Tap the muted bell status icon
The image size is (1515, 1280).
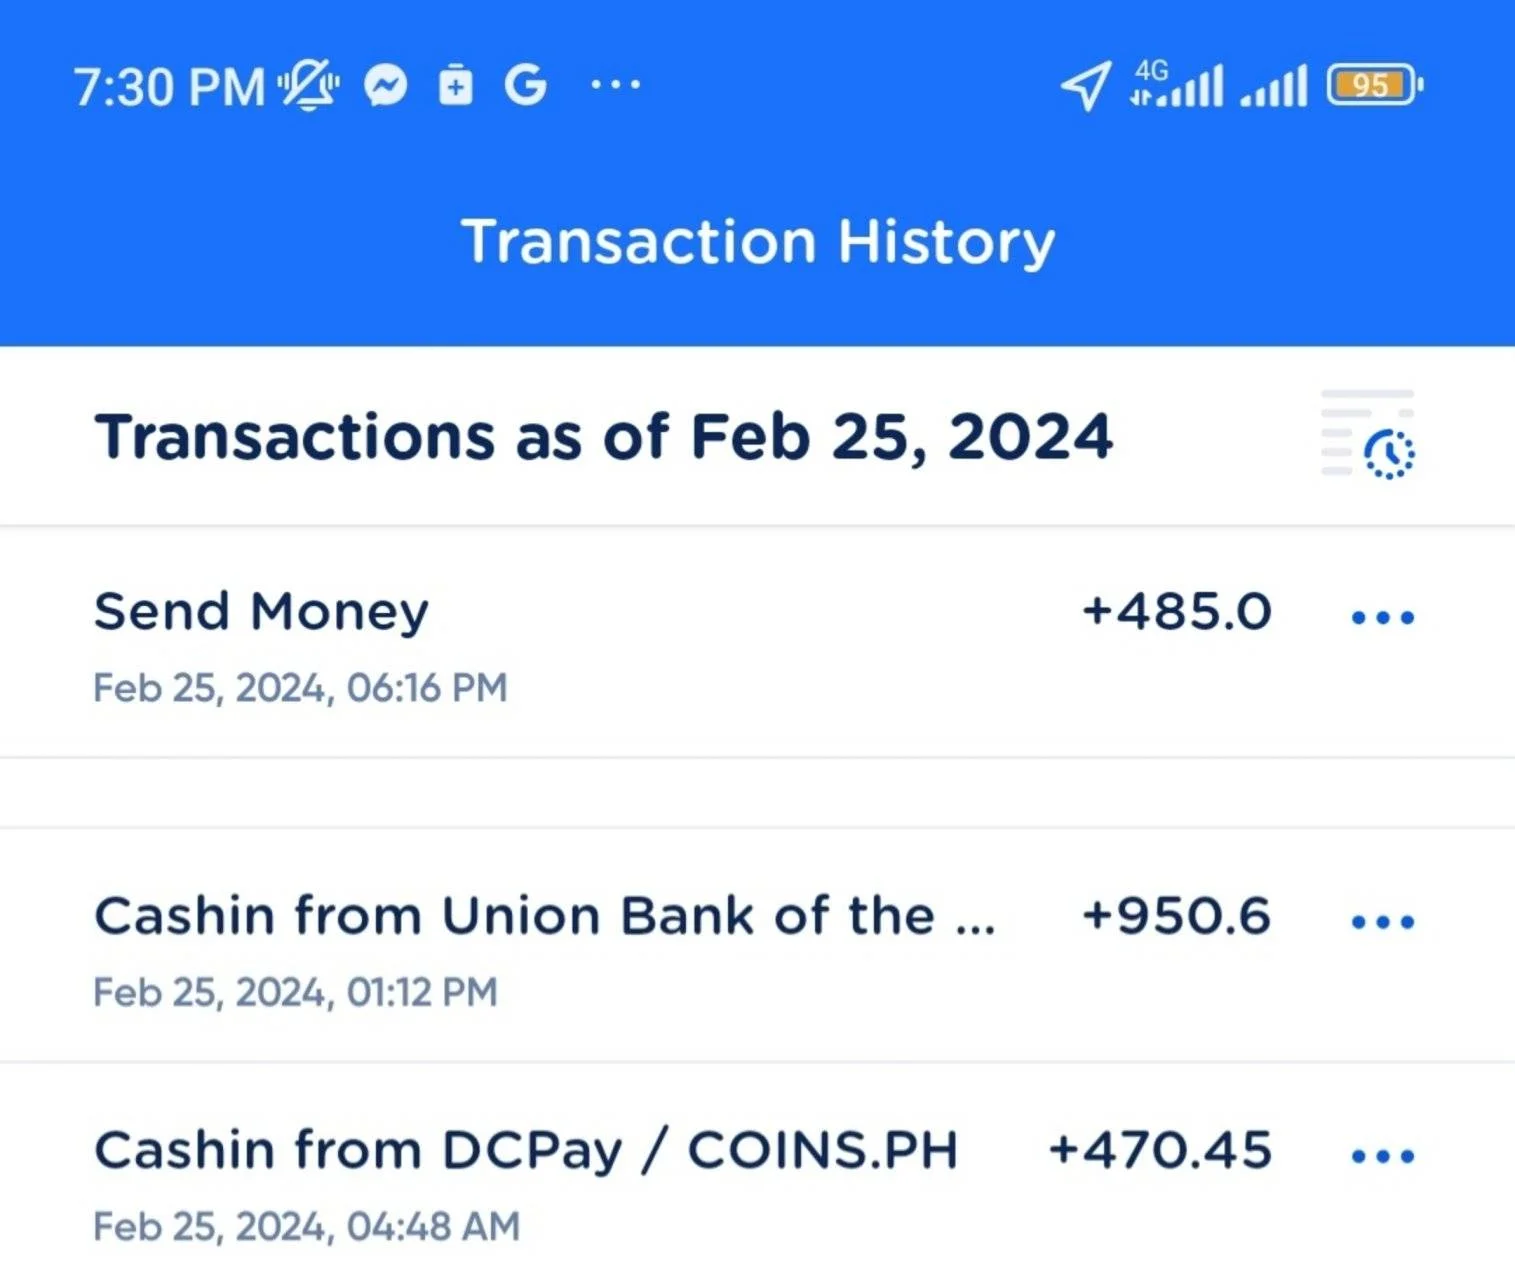pyautogui.click(x=309, y=85)
